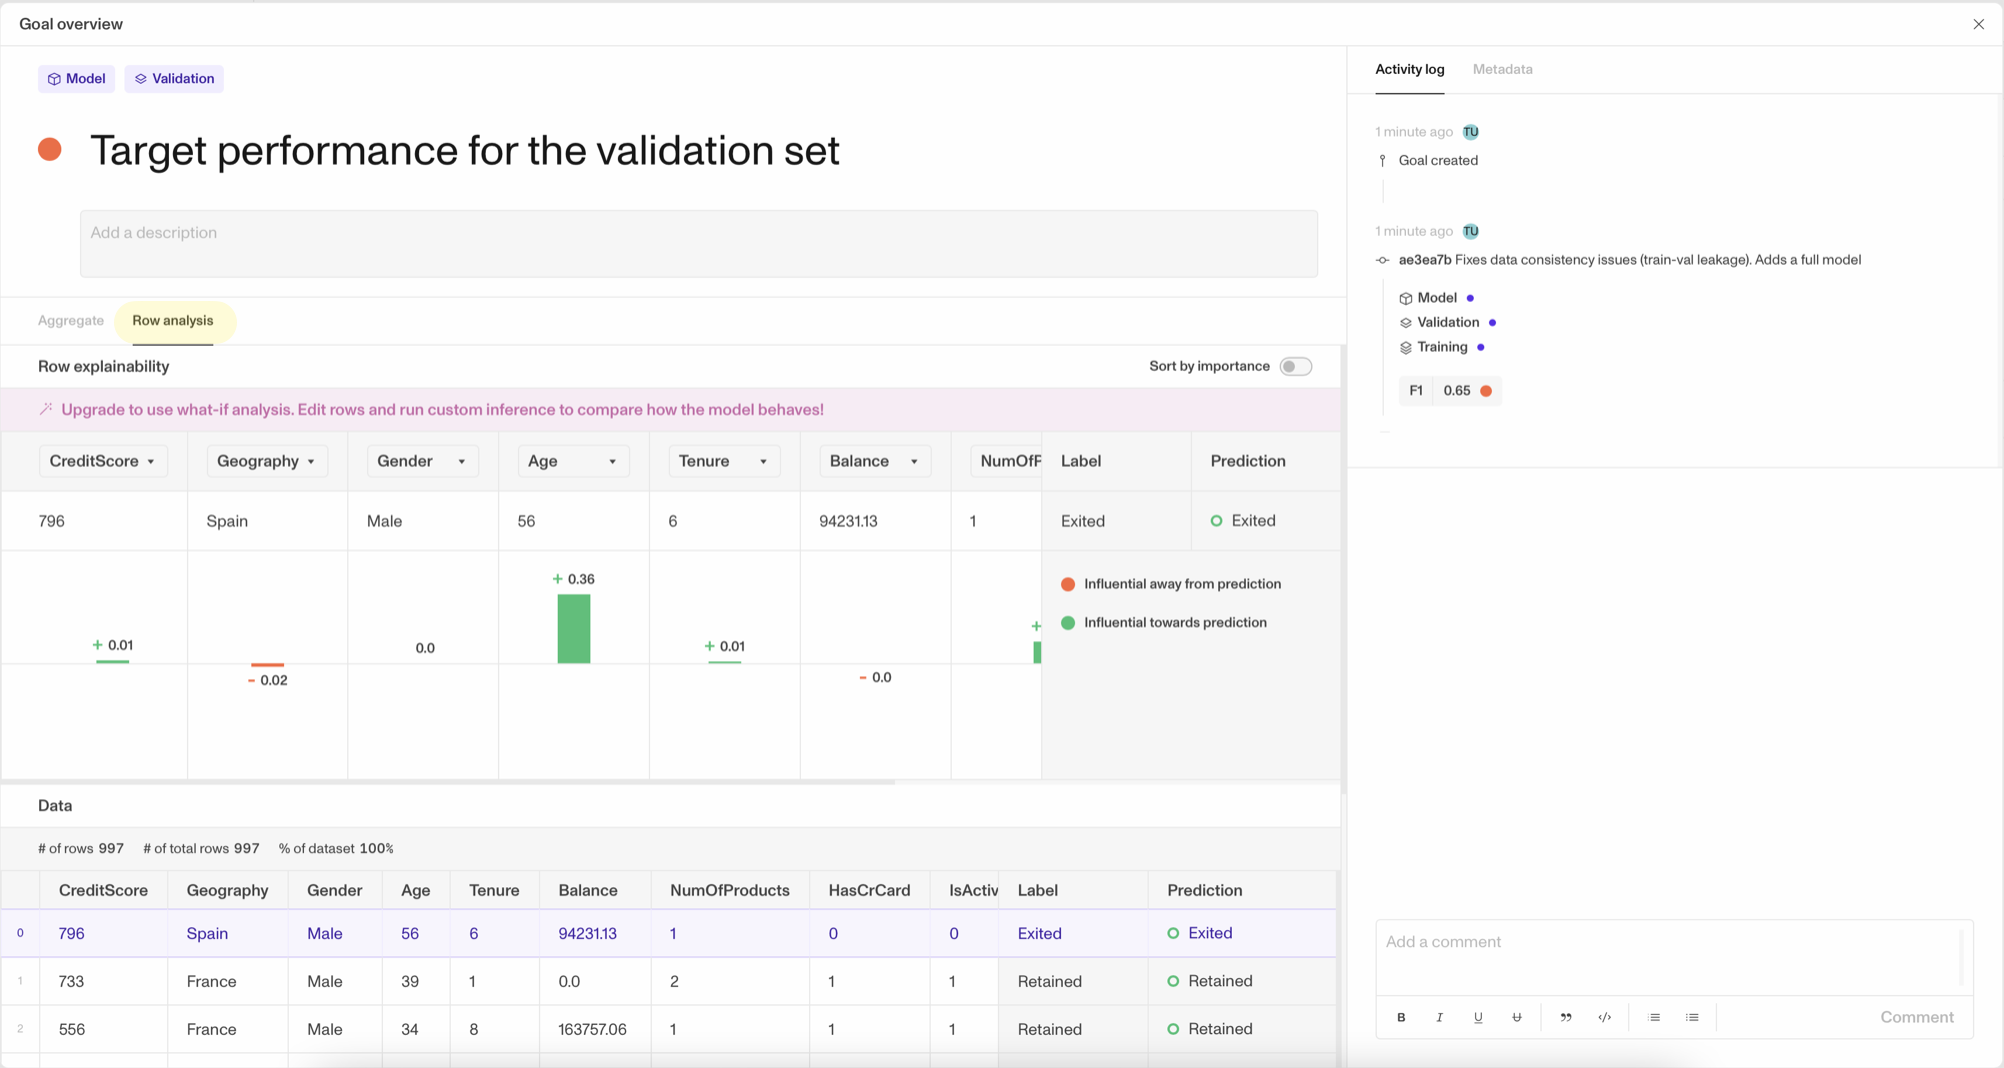Apply underline formatting in comment box
This screenshot has width=2004, height=1068.
[1478, 1017]
